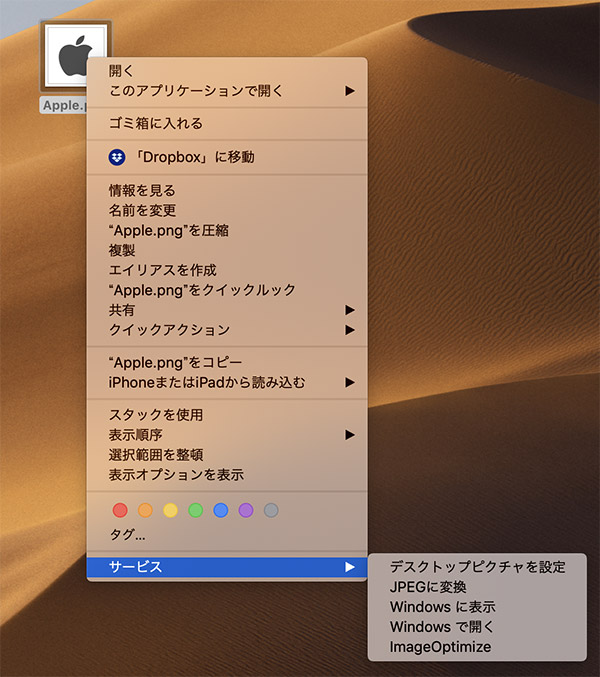Image resolution: width=600 pixels, height=677 pixels.
Task: Run the ImageOptimize service
Action: [x=477, y=647]
